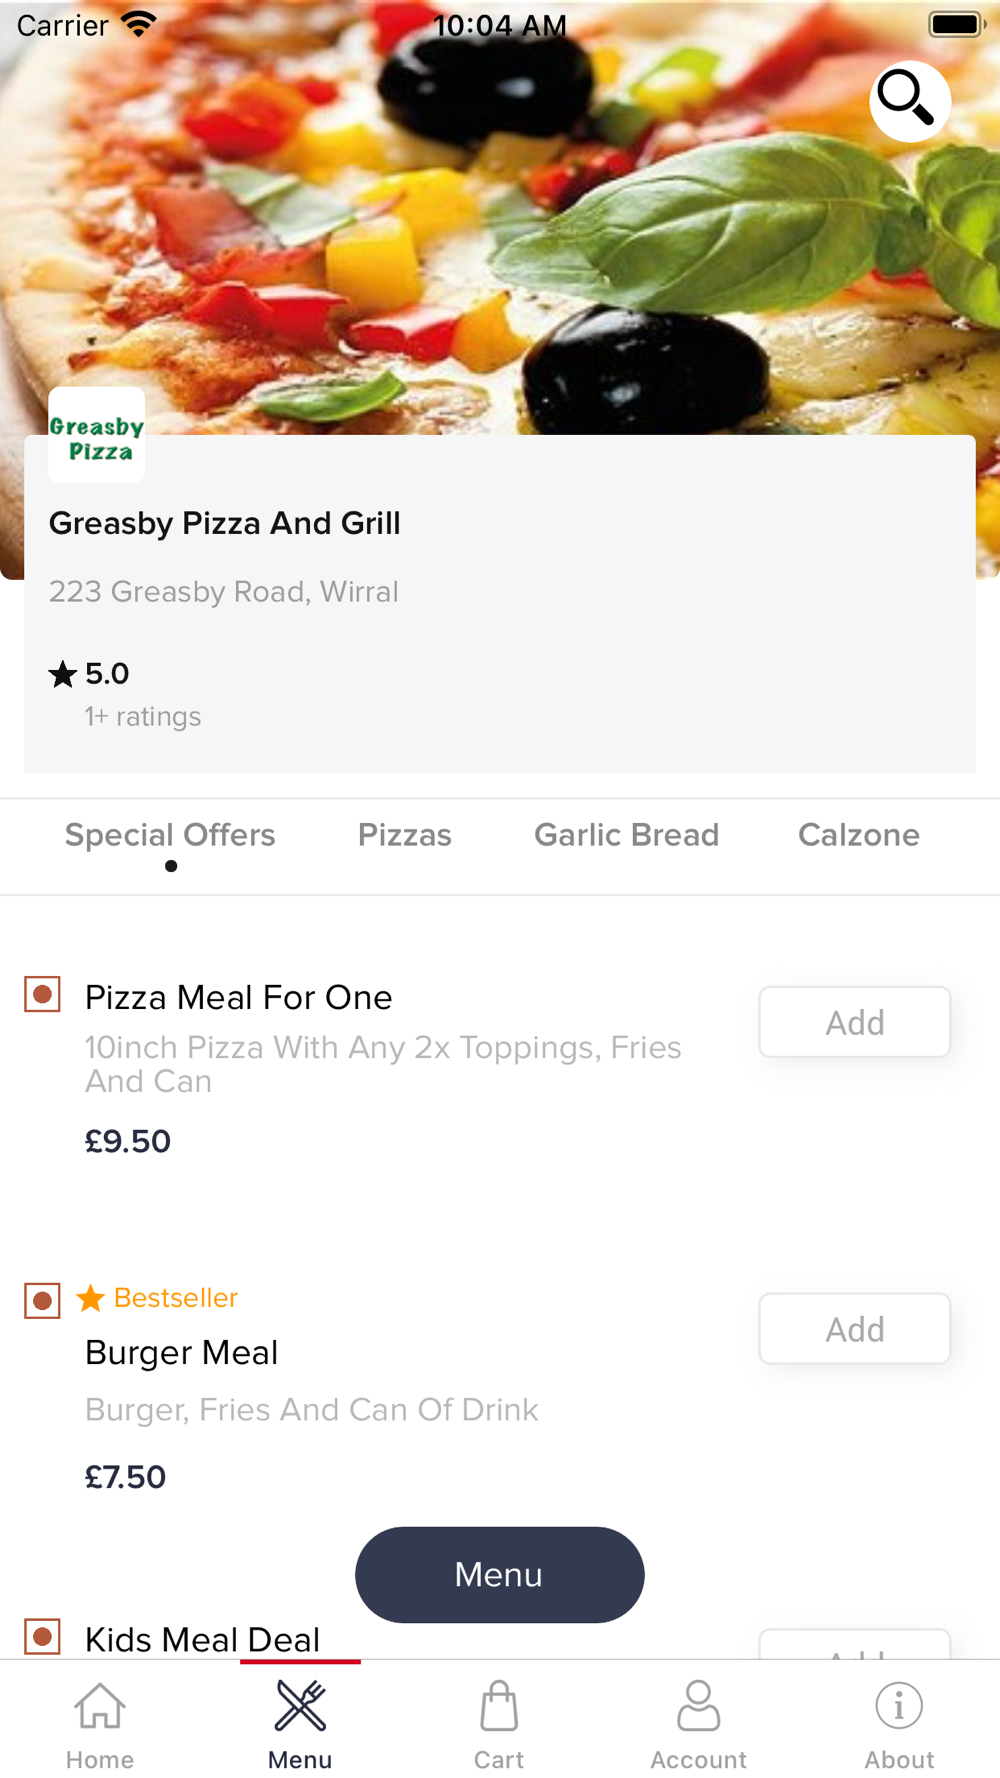The height and width of the screenshot is (1778, 1000).
Task: Tap the Greasby Pizza logo thumbnail
Action: point(97,436)
